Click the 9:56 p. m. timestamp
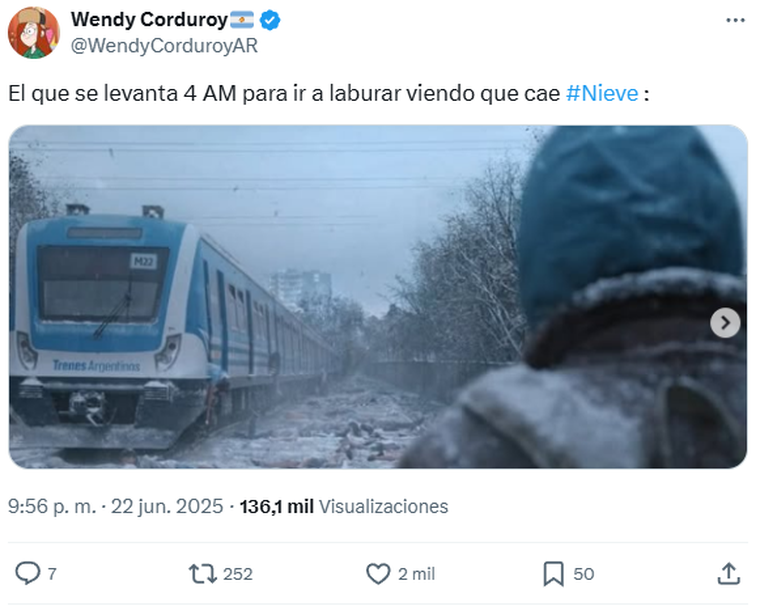Screen dimensions: 760x606 coord(52,507)
